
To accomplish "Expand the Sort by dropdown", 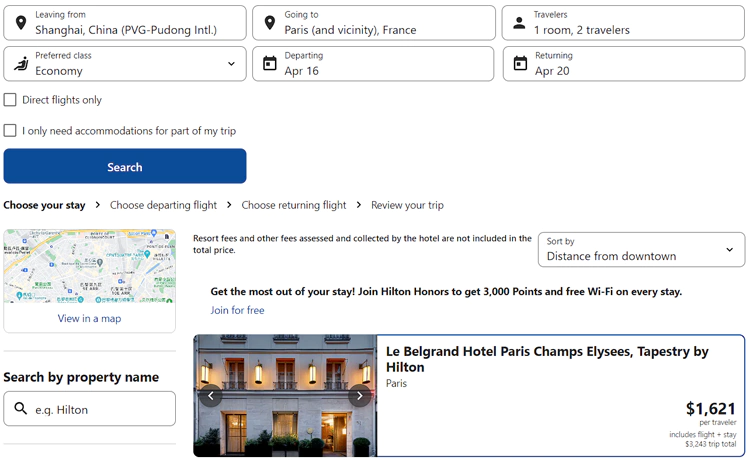I will [x=641, y=249].
